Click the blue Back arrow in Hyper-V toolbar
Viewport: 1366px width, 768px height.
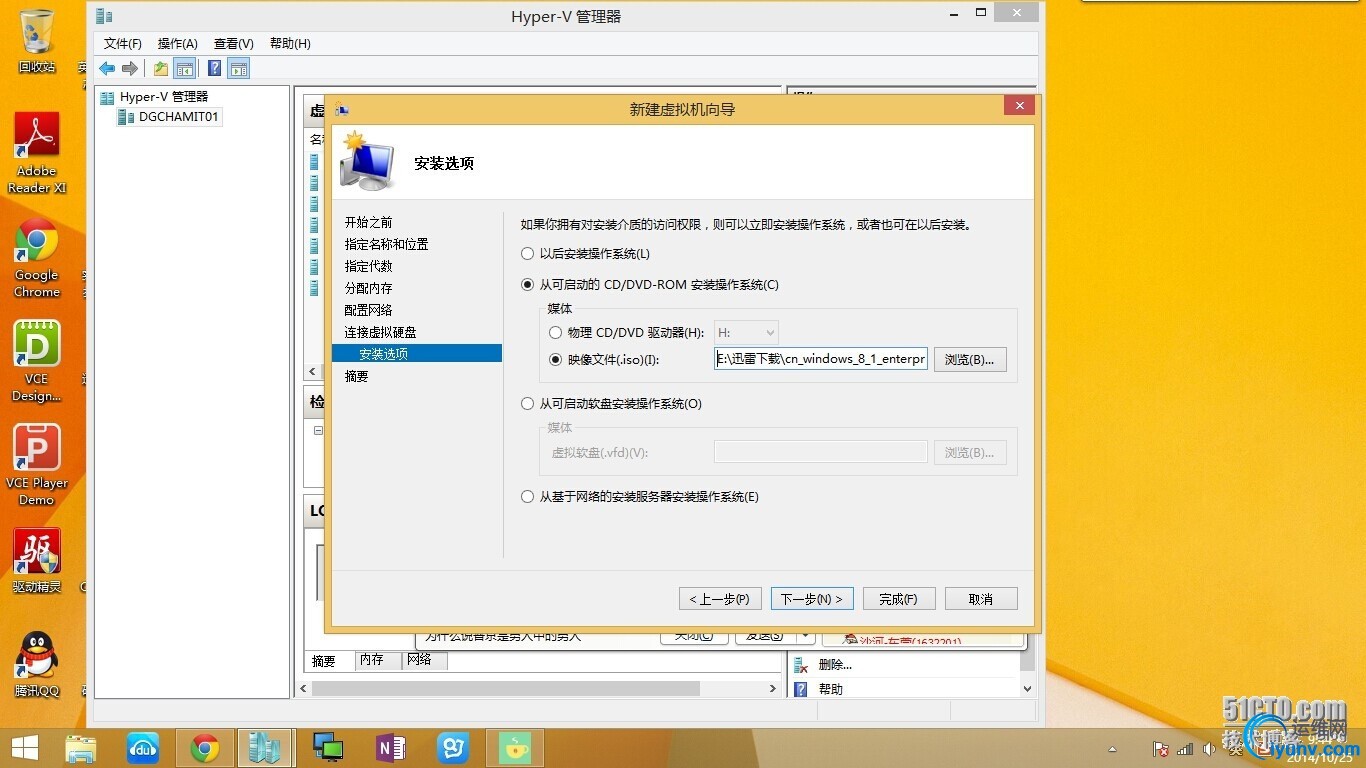click(107, 68)
